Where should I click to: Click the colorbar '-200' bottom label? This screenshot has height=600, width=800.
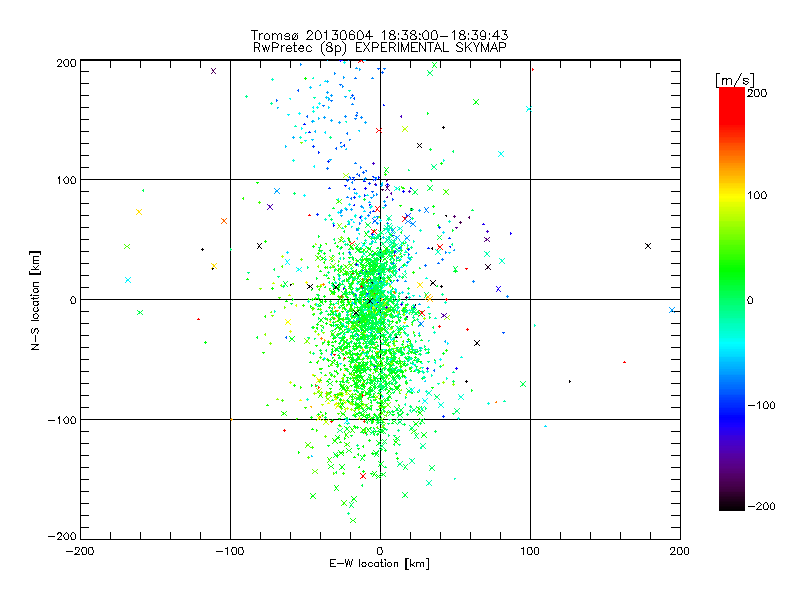(x=761, y=506)
